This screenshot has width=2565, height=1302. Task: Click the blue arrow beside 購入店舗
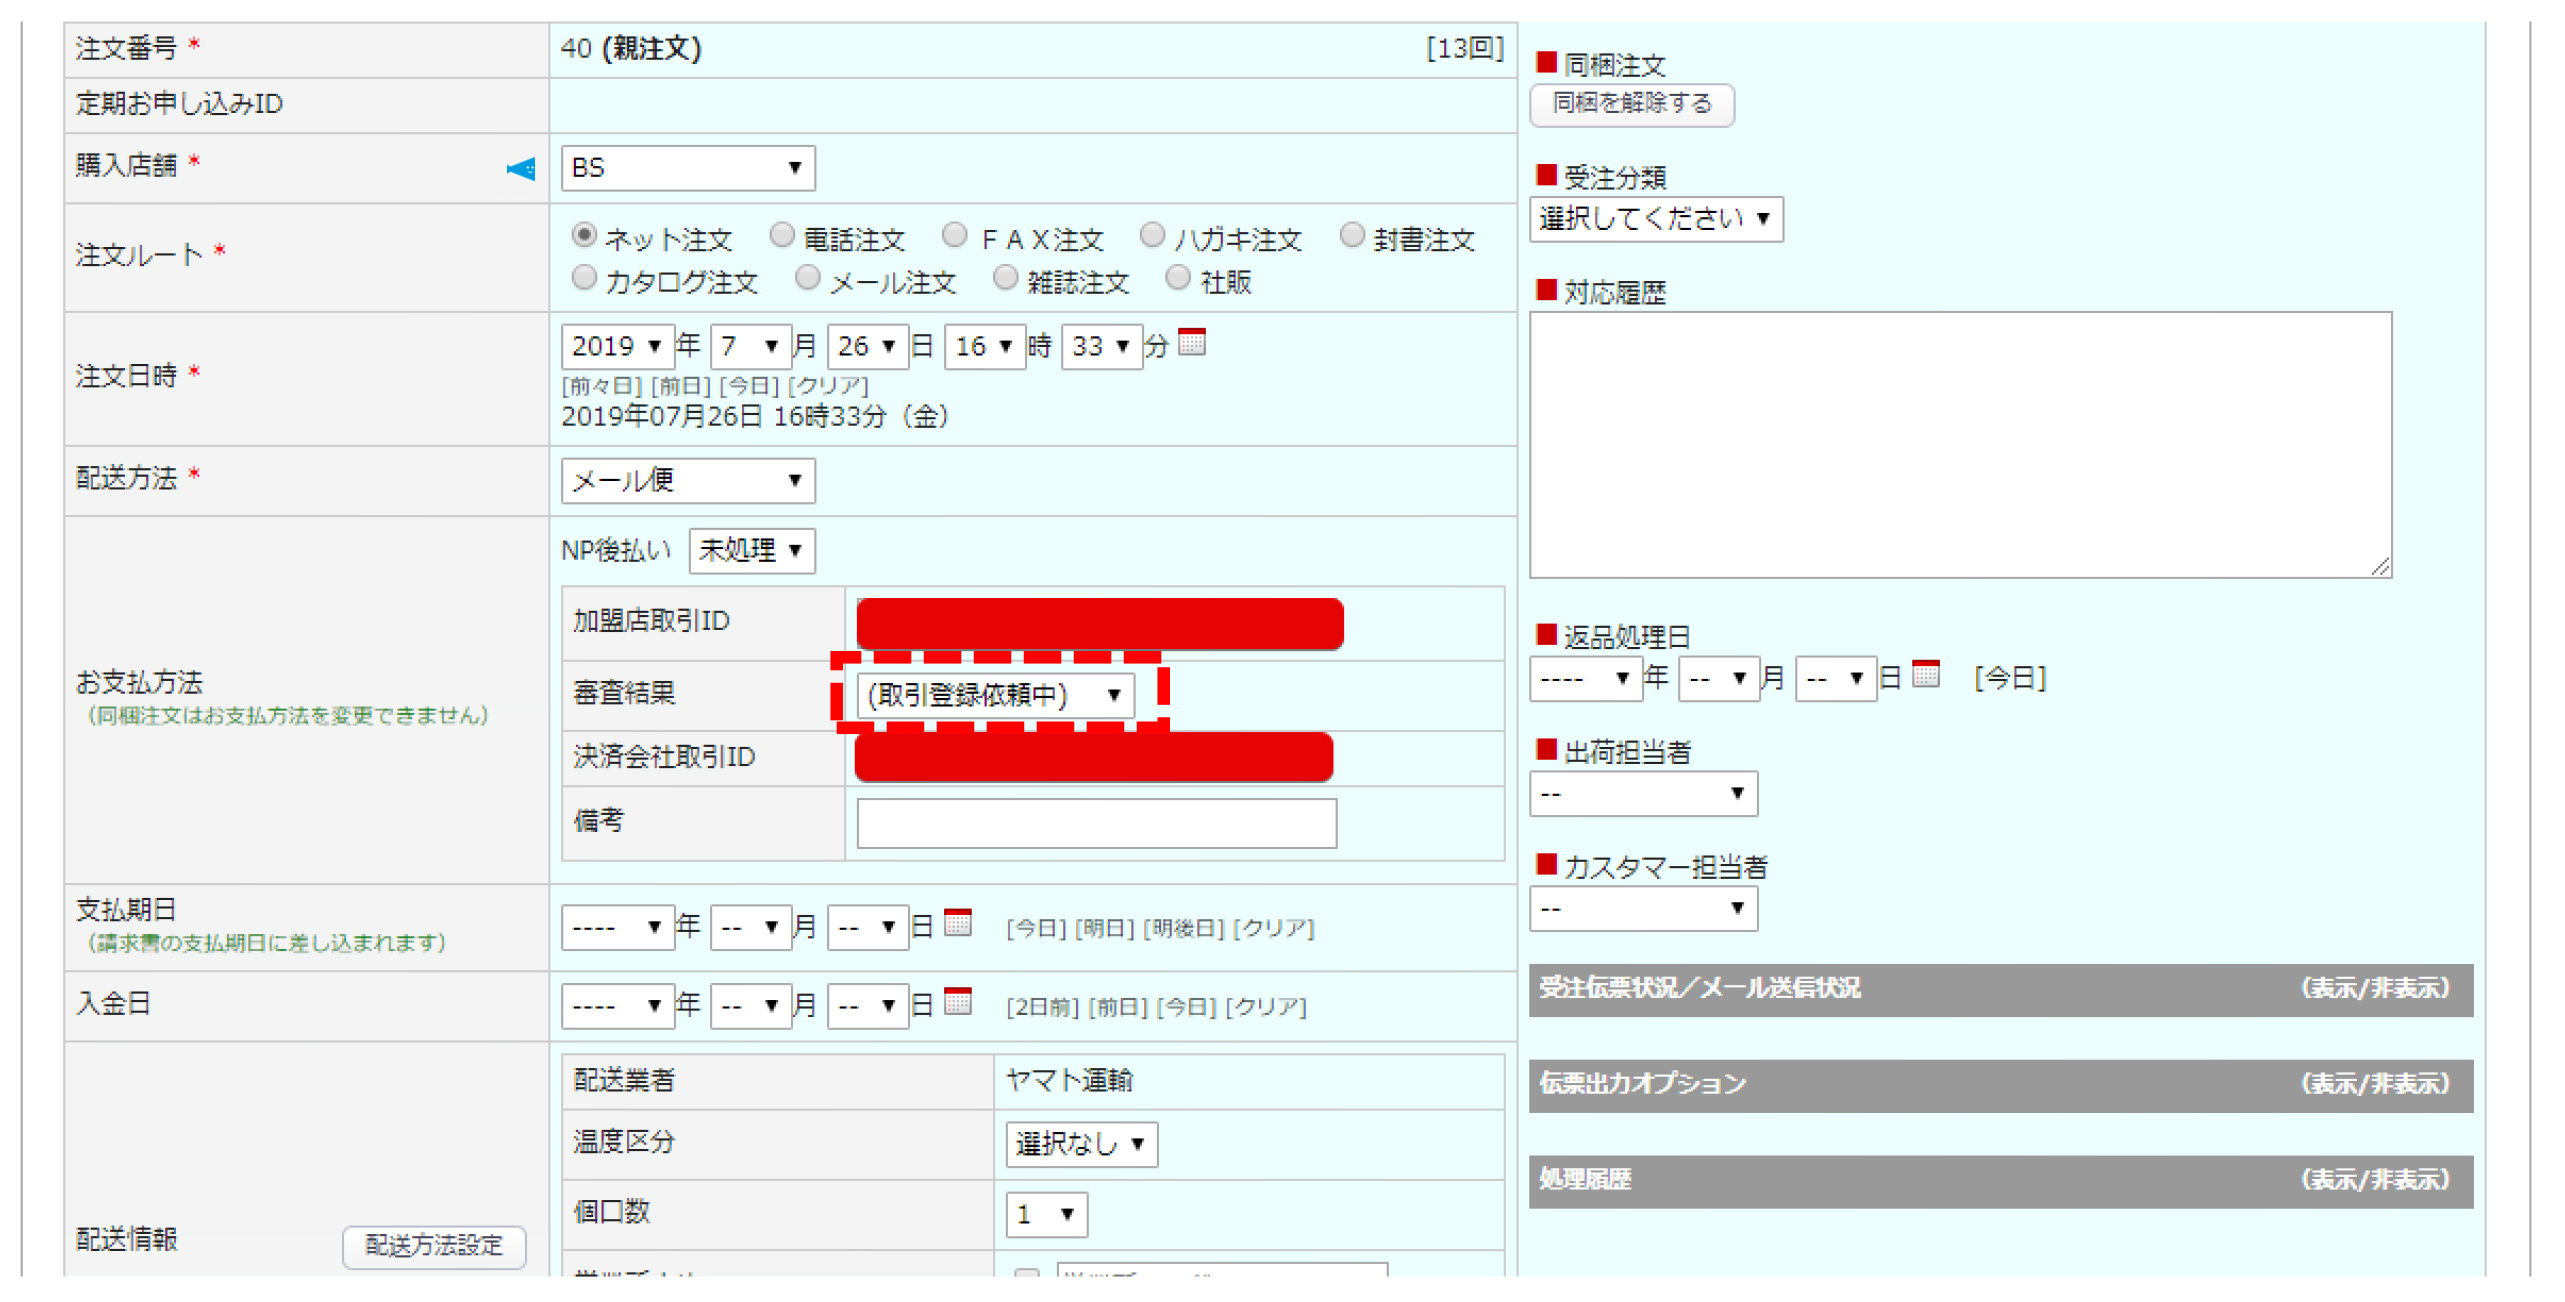coord(520,169)
